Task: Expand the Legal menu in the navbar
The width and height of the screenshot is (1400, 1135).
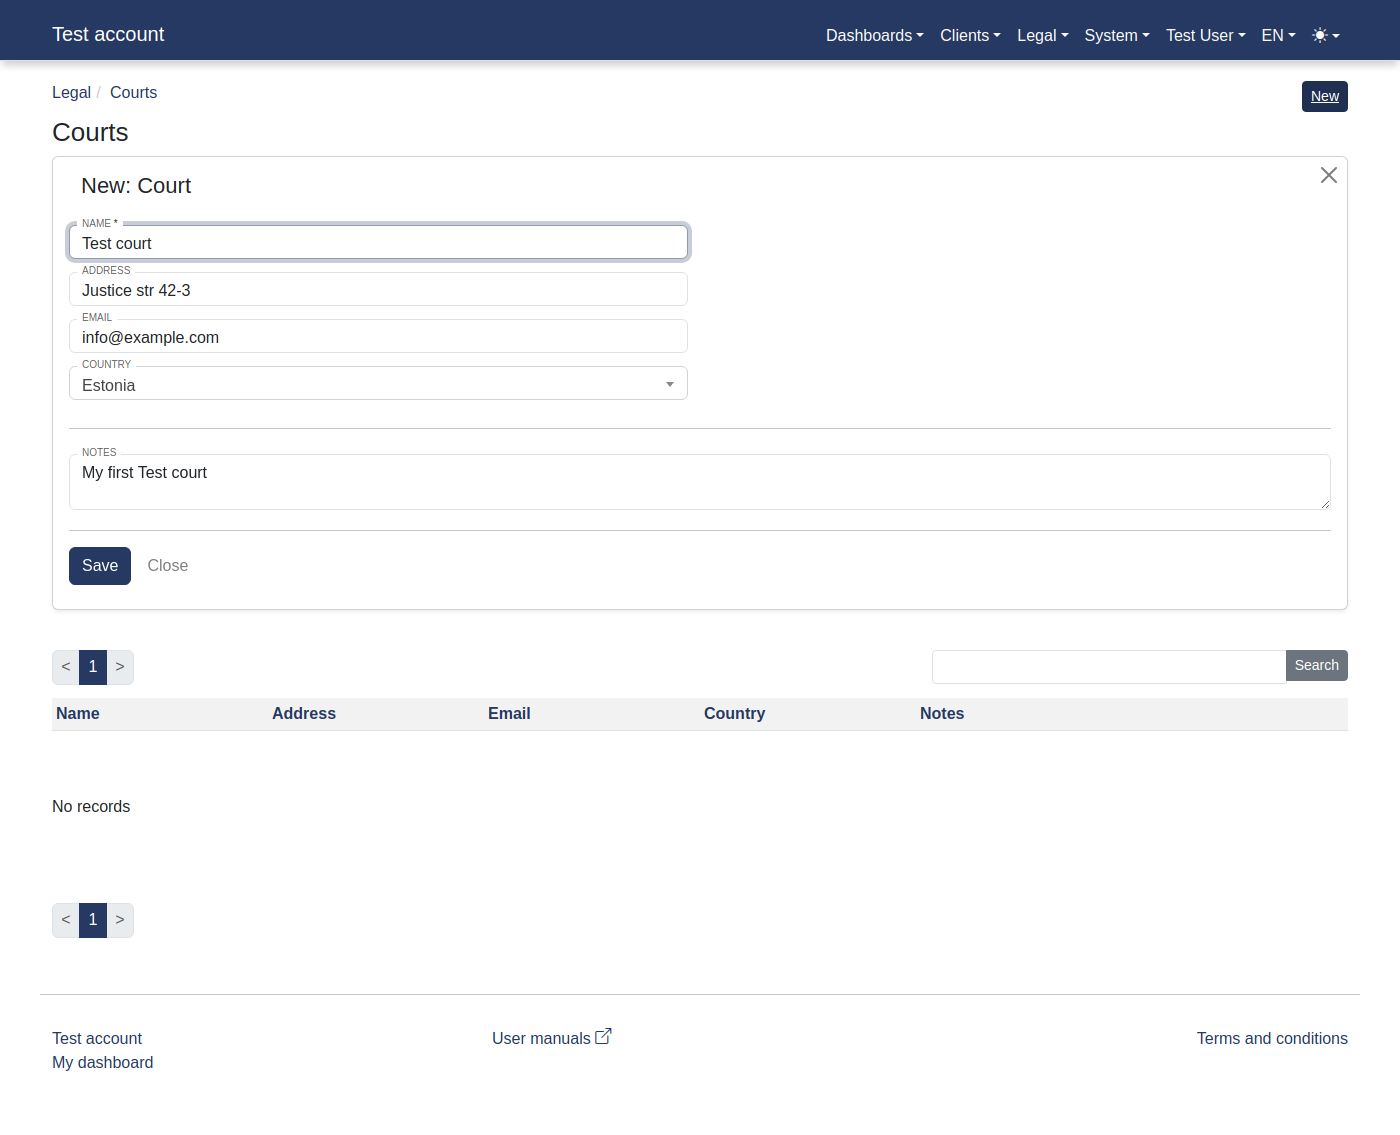Action: point(1042,35)
